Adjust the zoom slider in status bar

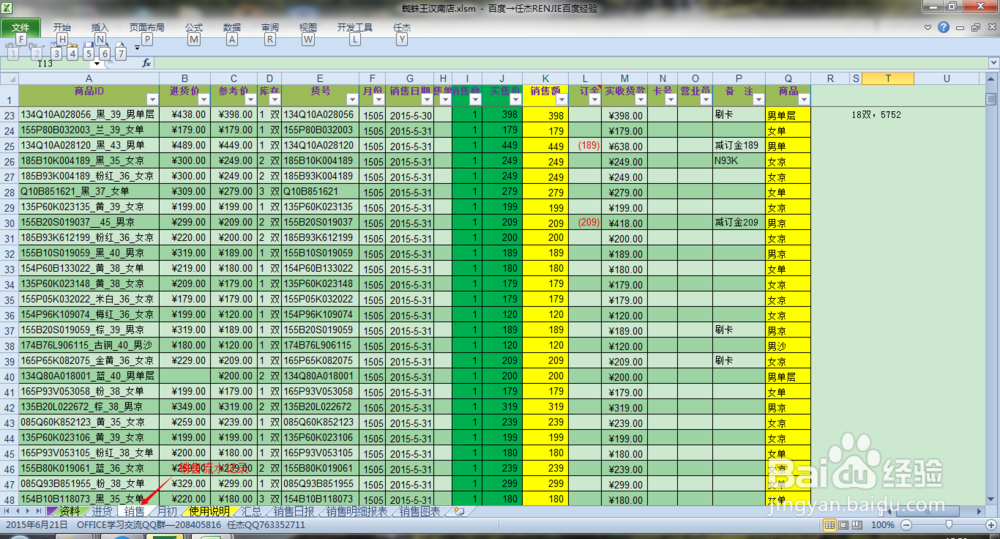[949, 525]
